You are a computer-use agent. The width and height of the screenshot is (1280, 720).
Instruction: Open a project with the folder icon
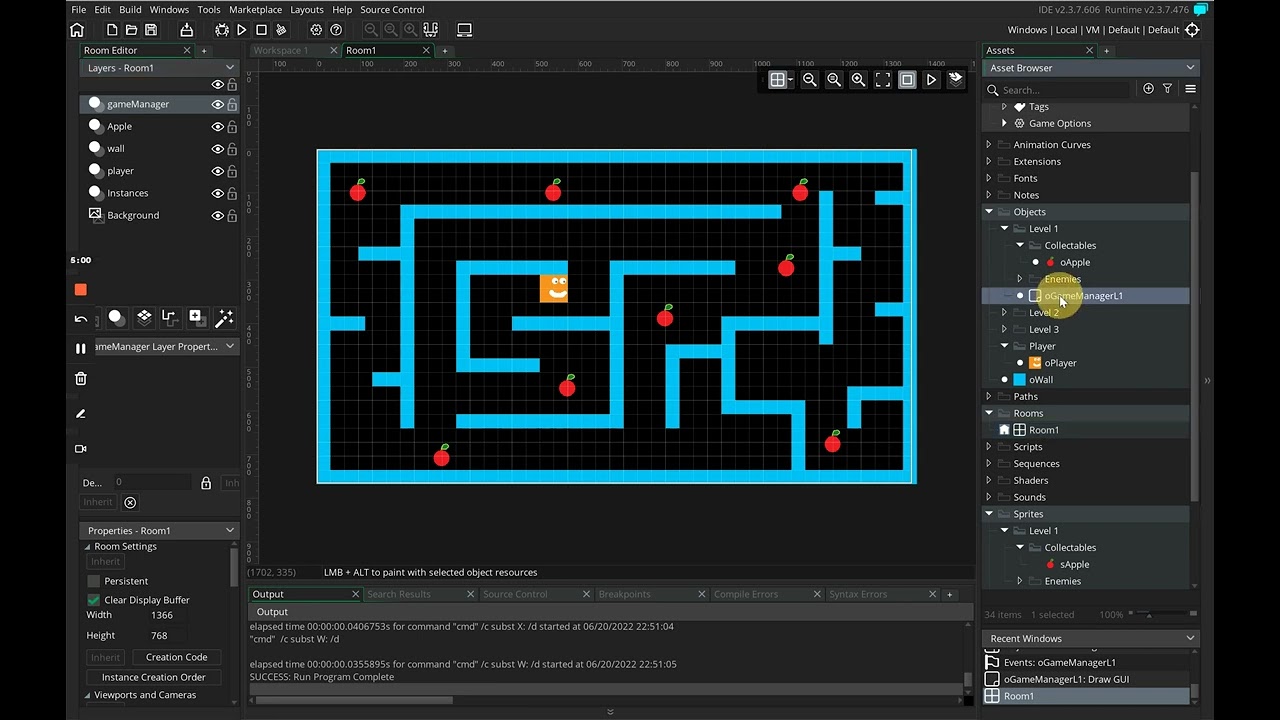pyautogui.click(x=131, y=30)
